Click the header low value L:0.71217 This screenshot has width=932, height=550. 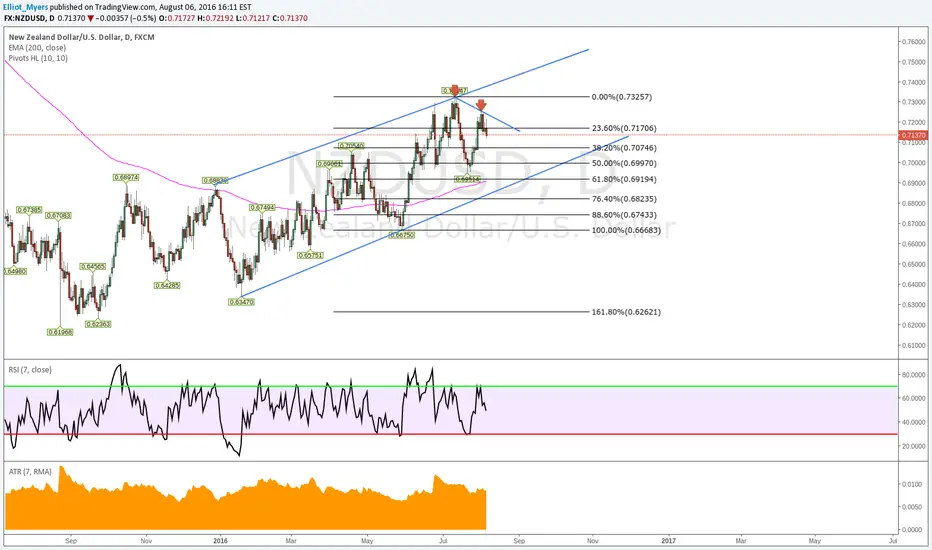point(253,18)
